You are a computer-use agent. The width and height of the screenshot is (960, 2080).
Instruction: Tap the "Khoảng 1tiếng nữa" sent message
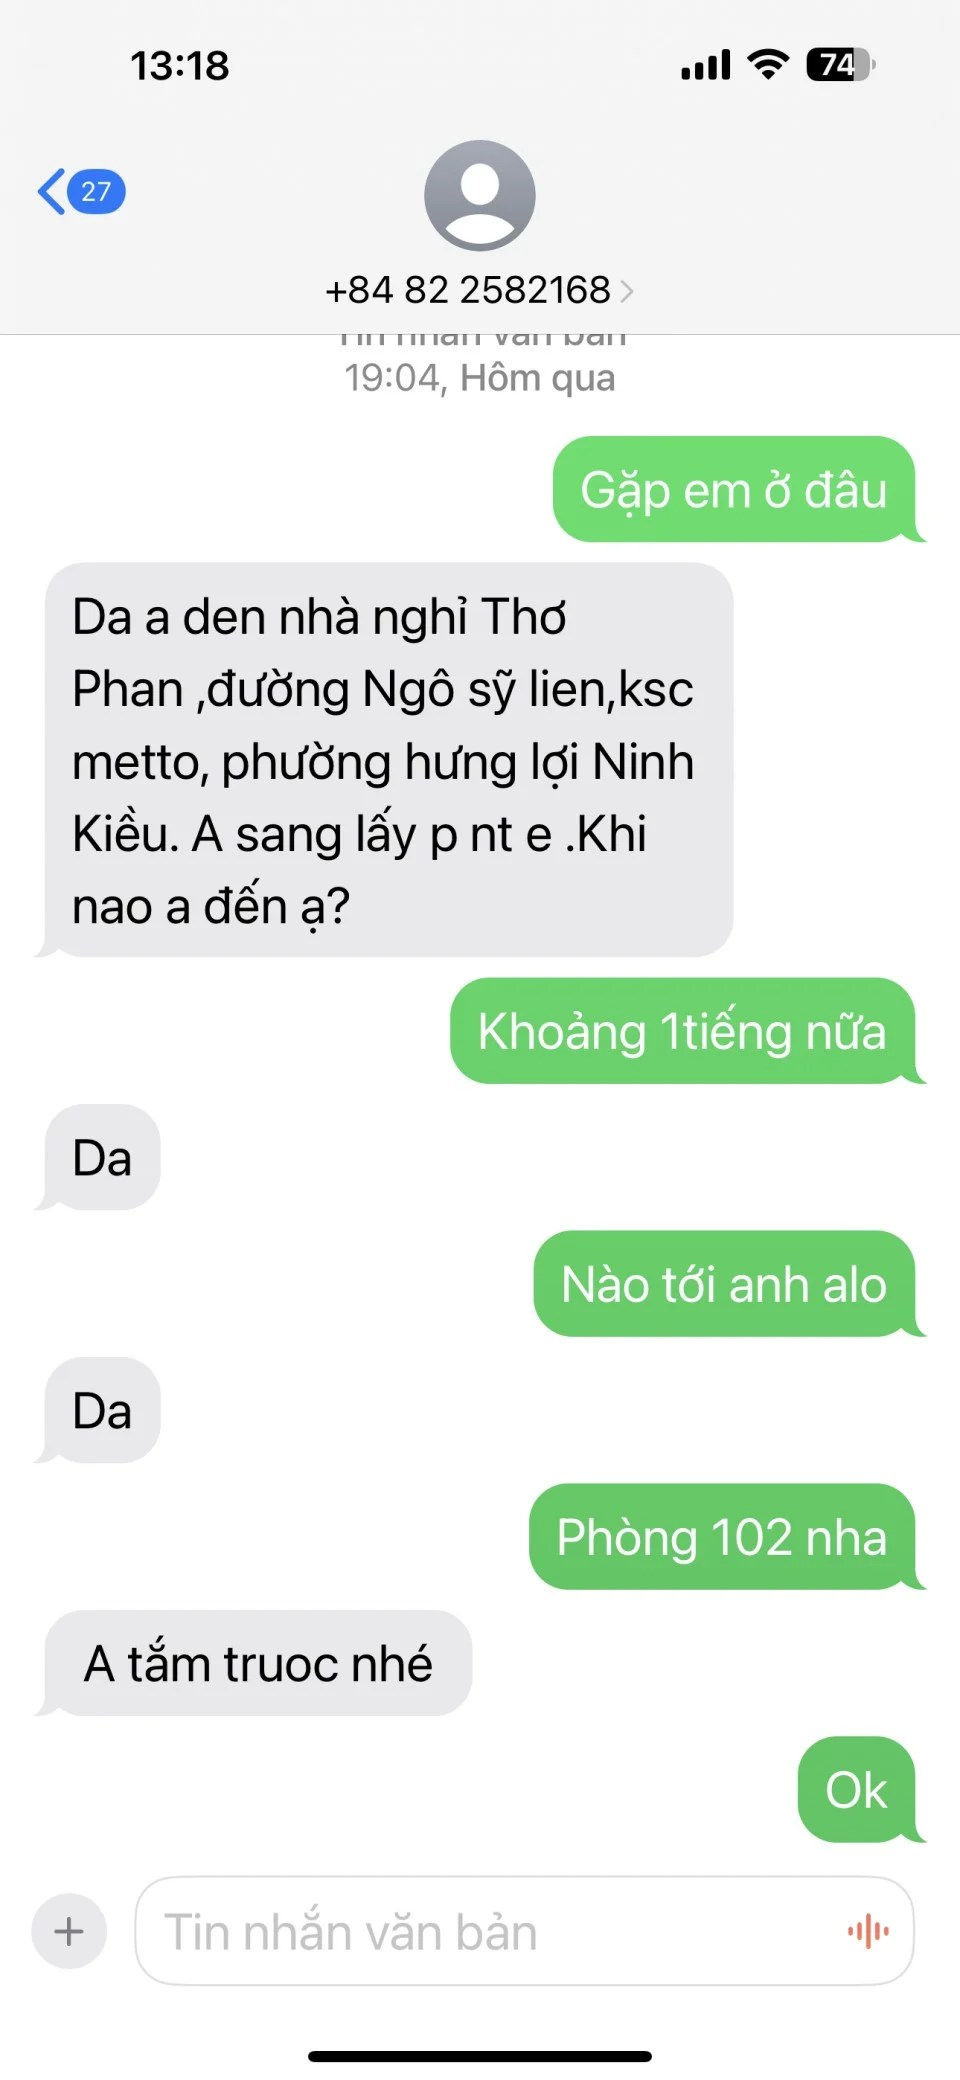point(683,1031)
